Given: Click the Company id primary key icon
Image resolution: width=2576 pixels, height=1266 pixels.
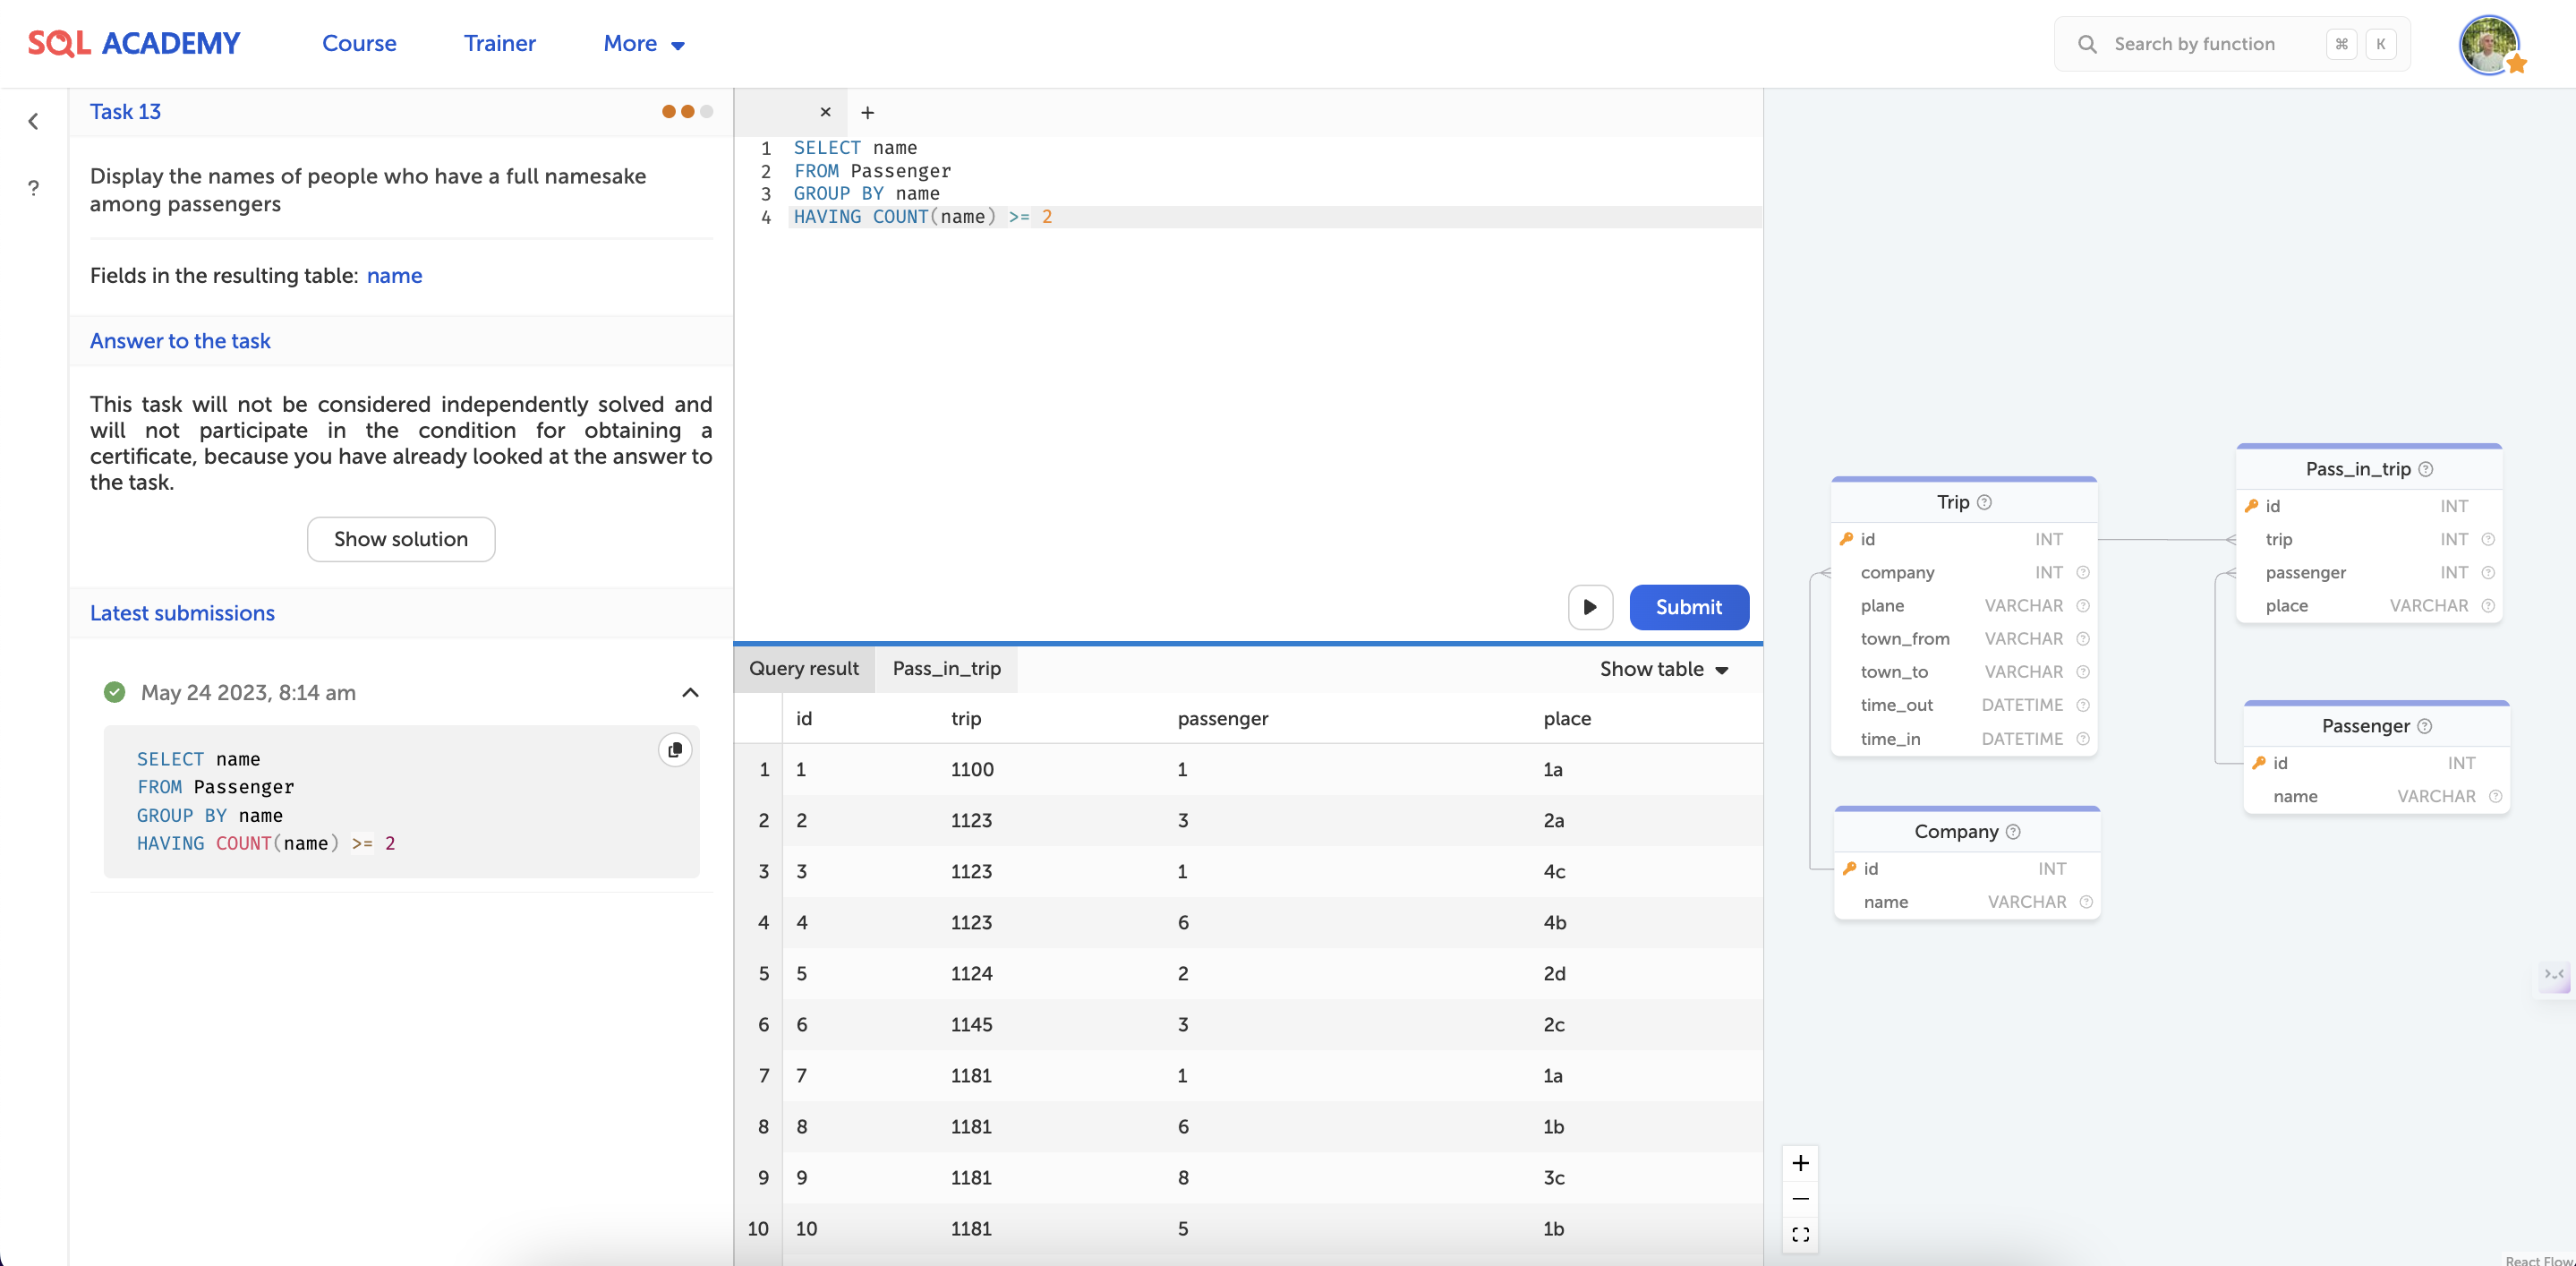Looking at the screenshot, I should (1849, 869).
